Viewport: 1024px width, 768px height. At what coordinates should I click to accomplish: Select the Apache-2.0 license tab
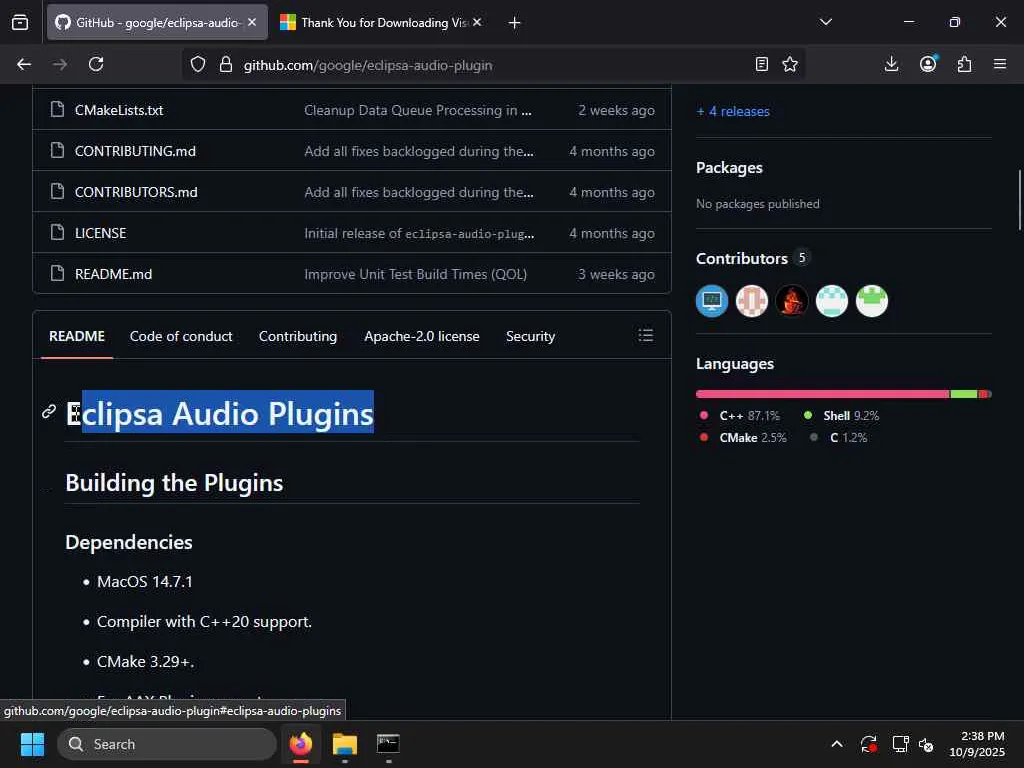coord(422,336)
